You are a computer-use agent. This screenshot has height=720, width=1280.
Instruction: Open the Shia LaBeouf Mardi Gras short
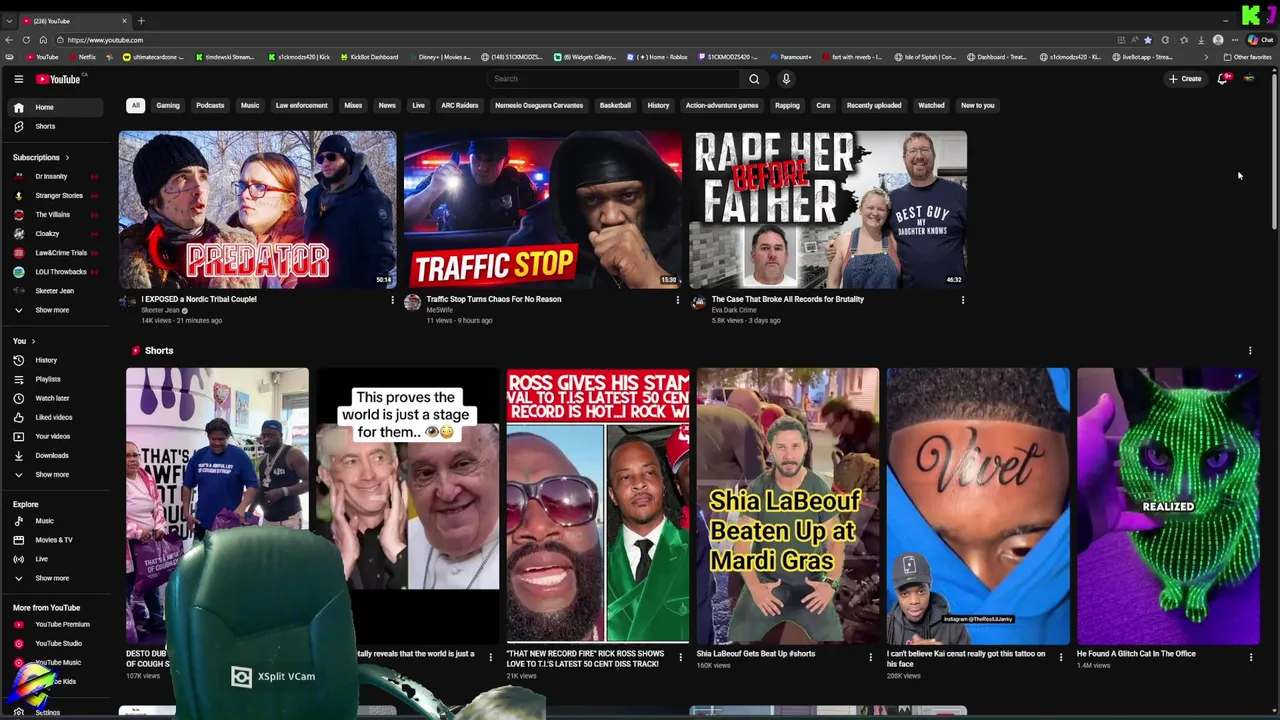click(788, 505)
